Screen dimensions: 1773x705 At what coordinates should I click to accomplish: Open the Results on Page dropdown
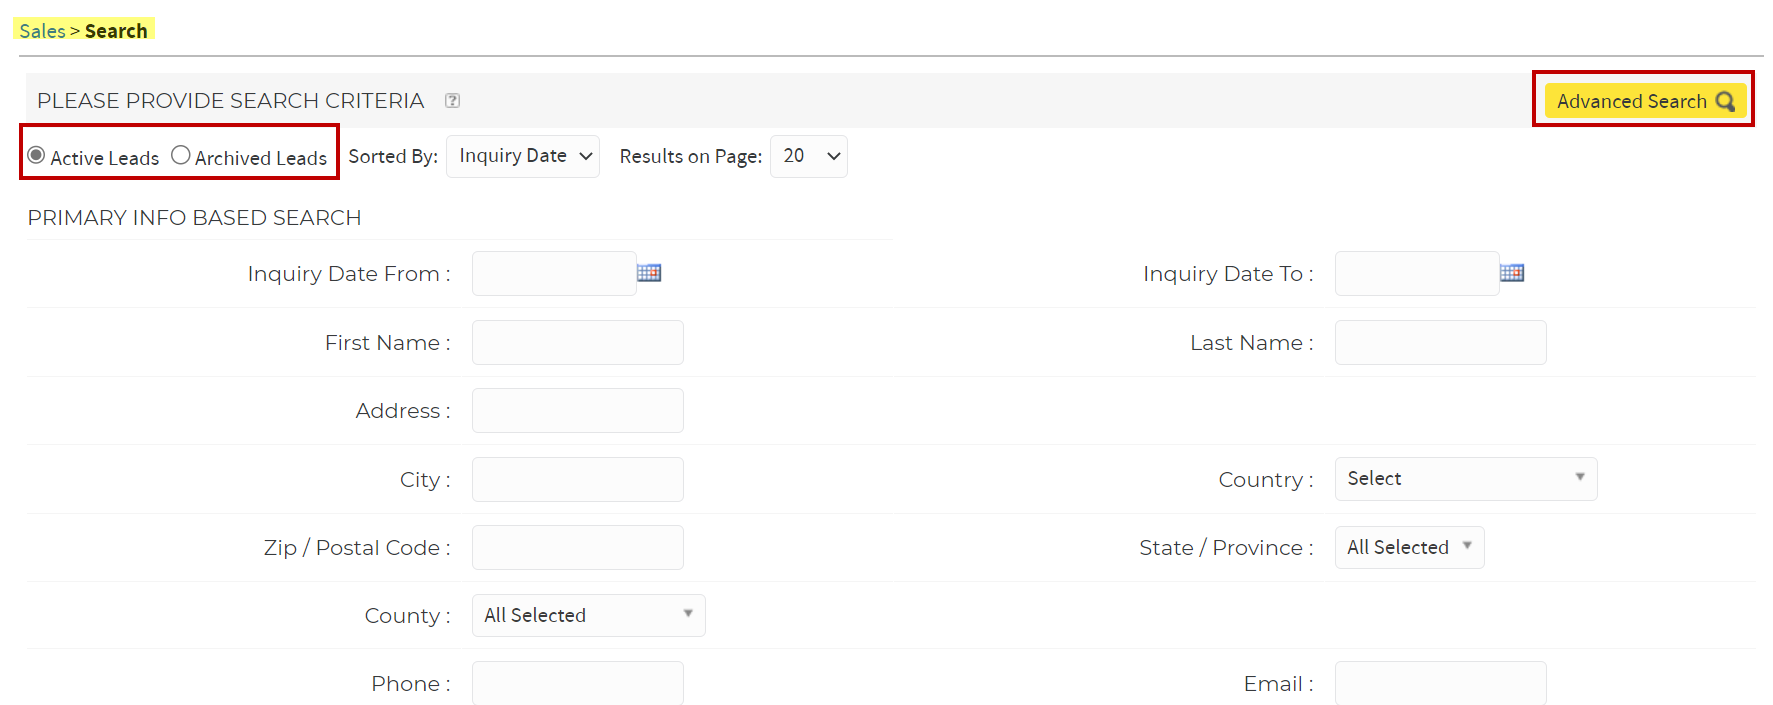[809, 156]
